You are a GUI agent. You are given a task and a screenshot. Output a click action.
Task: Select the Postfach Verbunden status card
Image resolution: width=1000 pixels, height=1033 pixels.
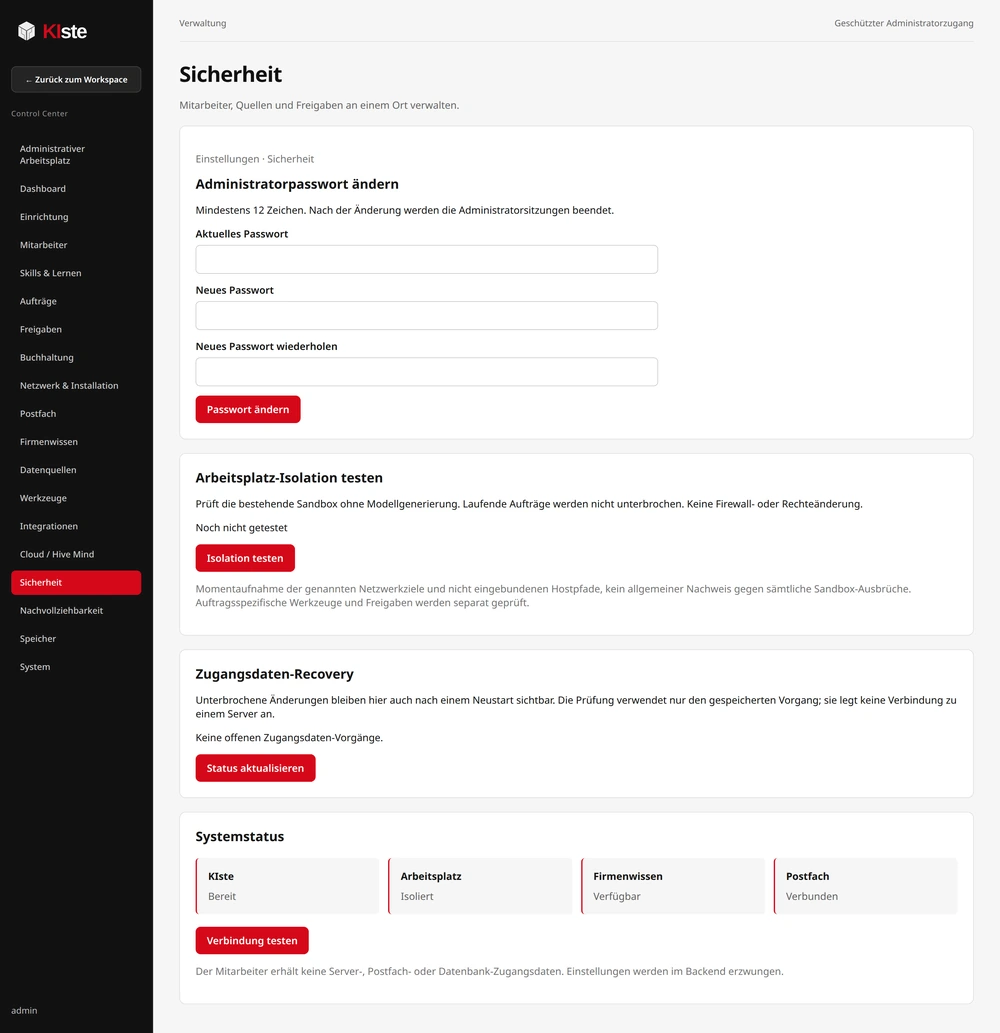point(866,886)
